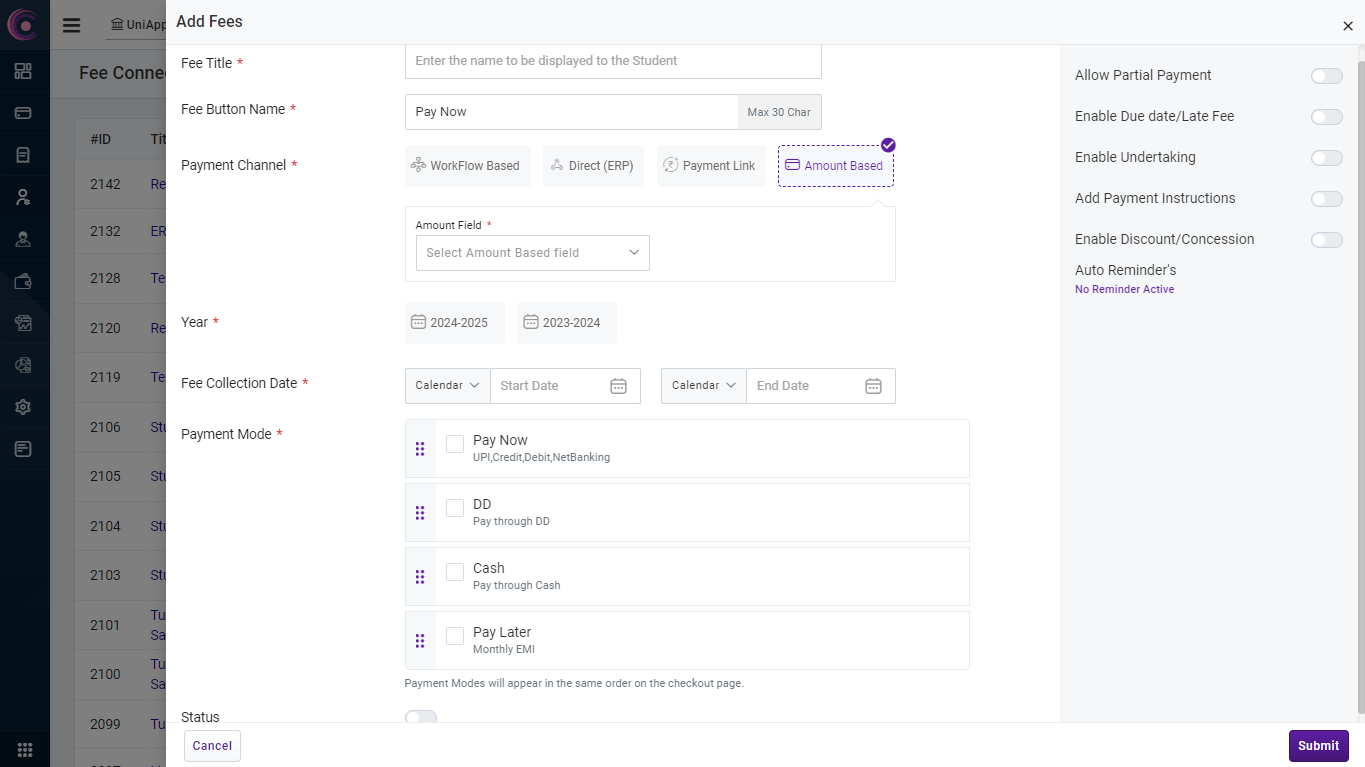This screenshot has width=1365, height=767.
Task: Expand the Calendar dropdown for Start Date
Action: pyautogui.click(x=447, y=386)
